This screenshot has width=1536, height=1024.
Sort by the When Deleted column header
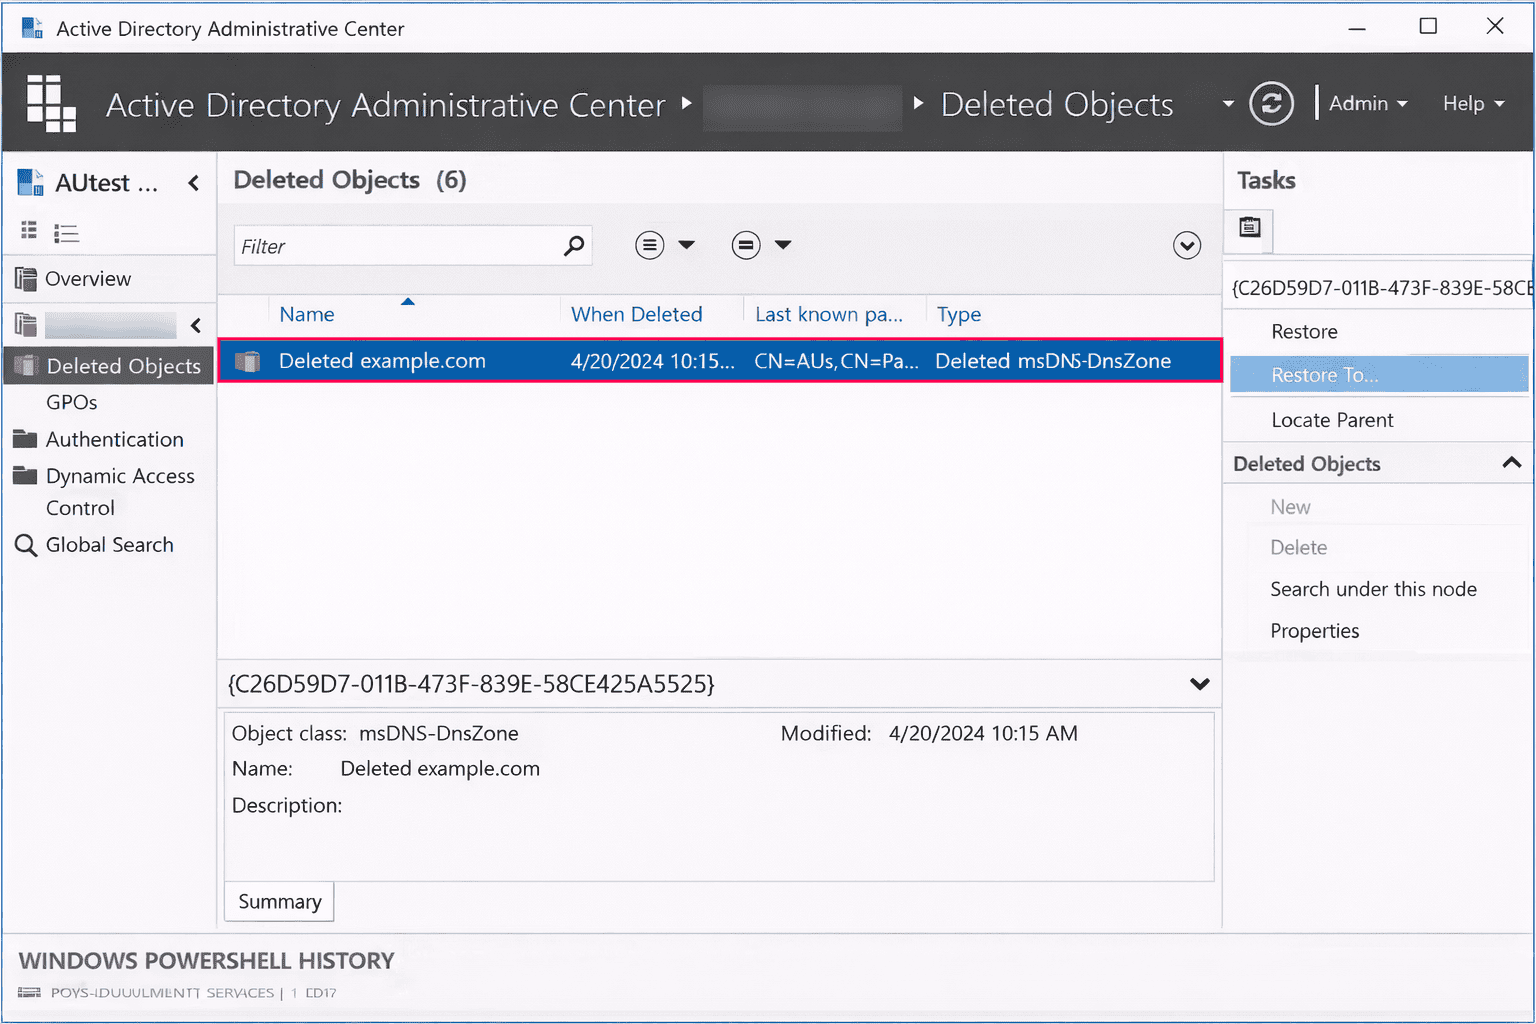click(x=636, y=313)
